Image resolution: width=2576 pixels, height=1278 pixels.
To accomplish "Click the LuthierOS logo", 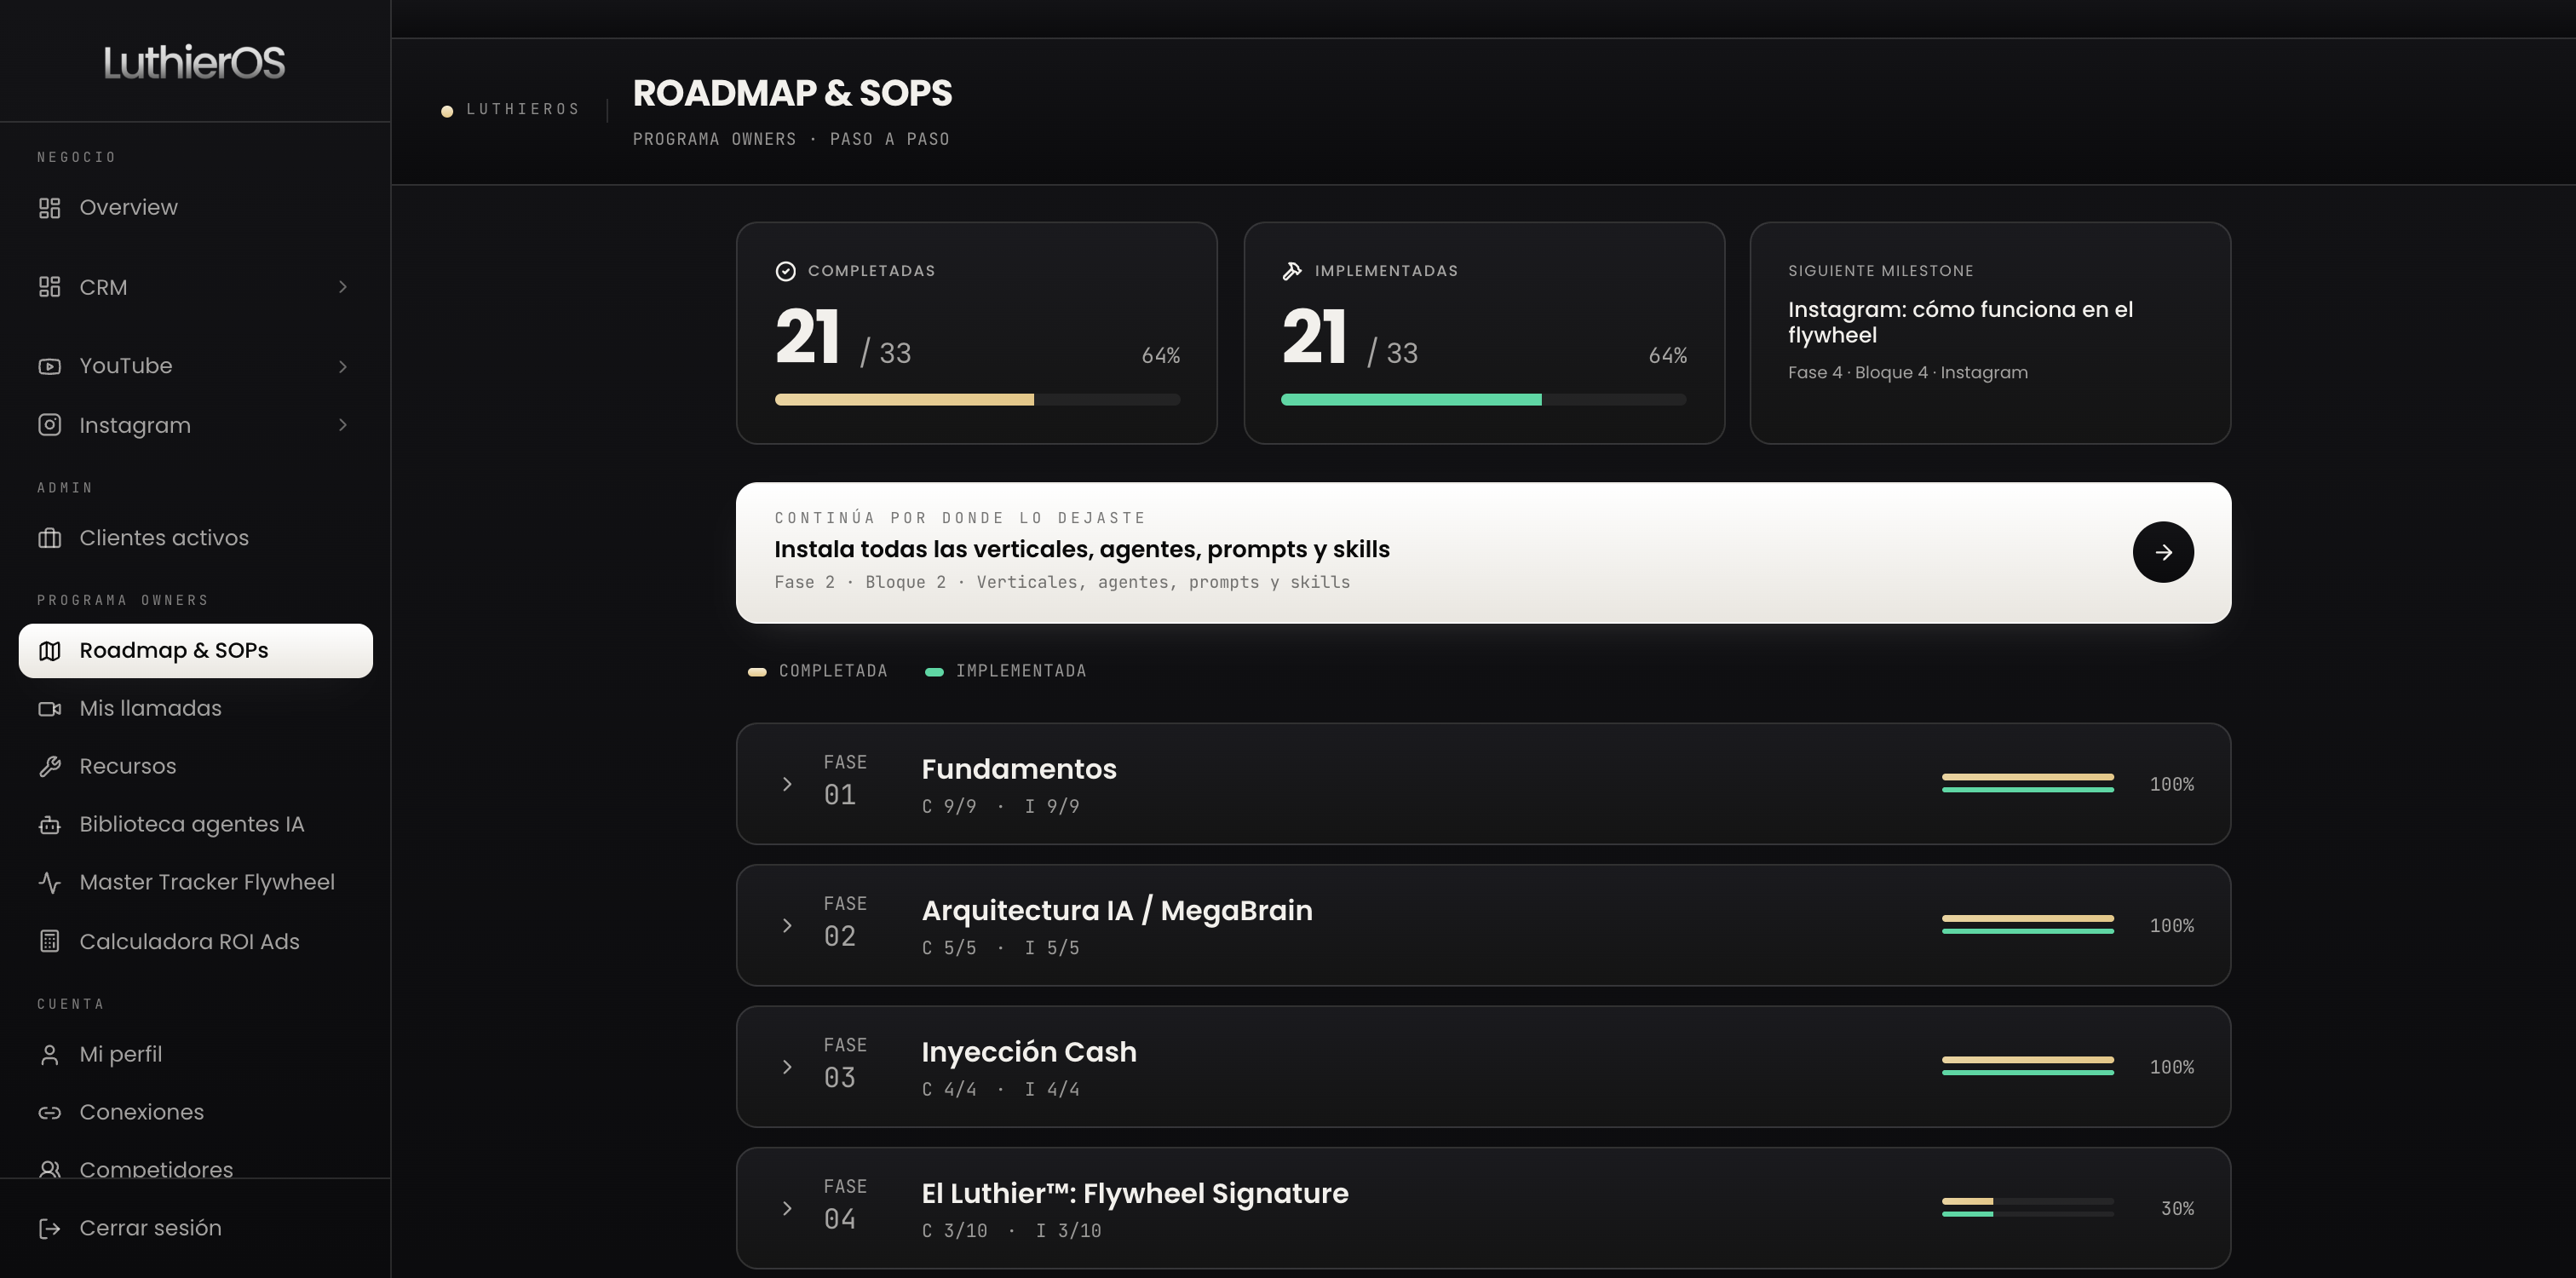I will click(x=194, y=62).
